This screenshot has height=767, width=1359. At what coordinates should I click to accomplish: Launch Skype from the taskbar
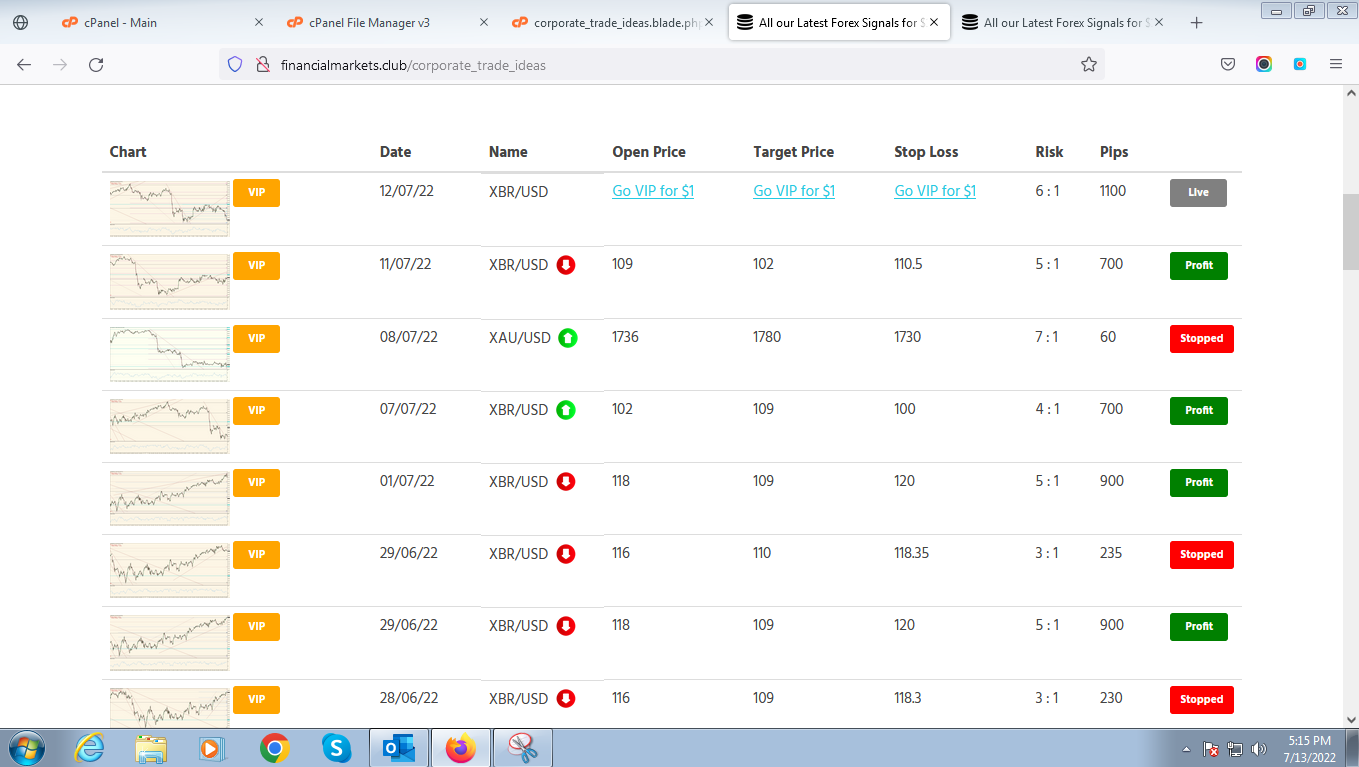tap(336, 748)
